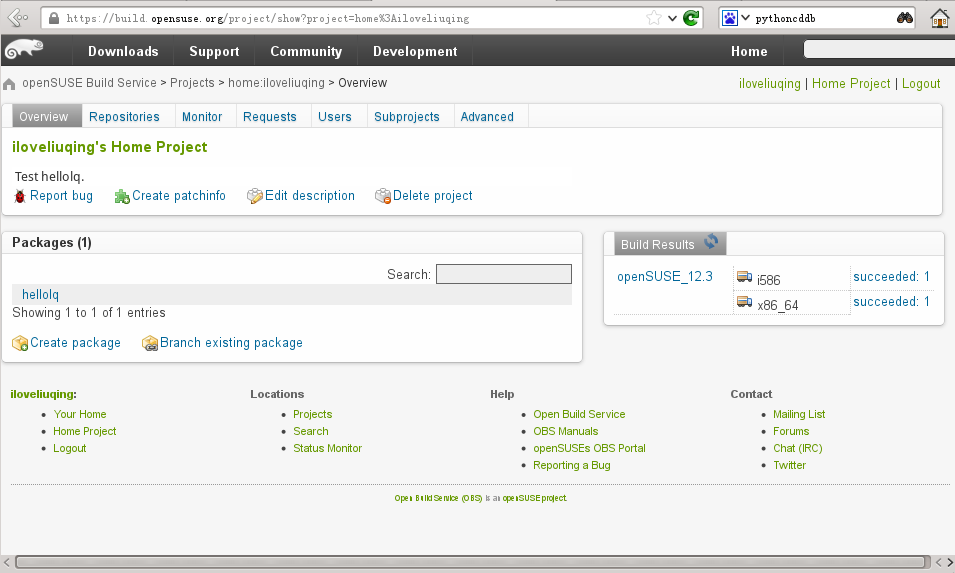
Task: Open the home:iloveliuqing breadcrumb link
Action: point(277,83)
